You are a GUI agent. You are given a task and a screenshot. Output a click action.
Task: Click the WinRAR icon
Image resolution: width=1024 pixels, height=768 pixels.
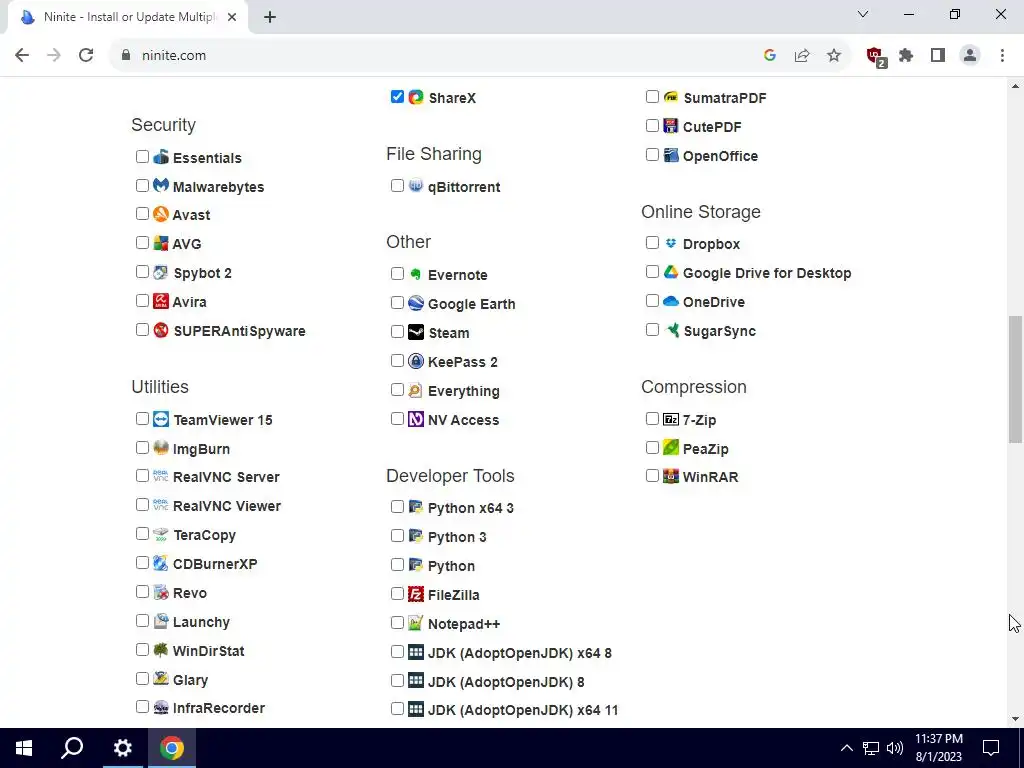(x=671, y=476)
